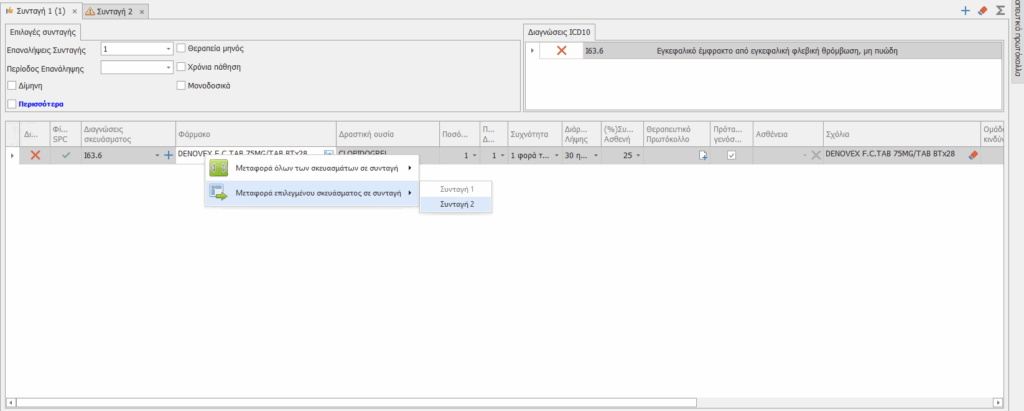Add diagnosis with plus icon in medication row

168,155
